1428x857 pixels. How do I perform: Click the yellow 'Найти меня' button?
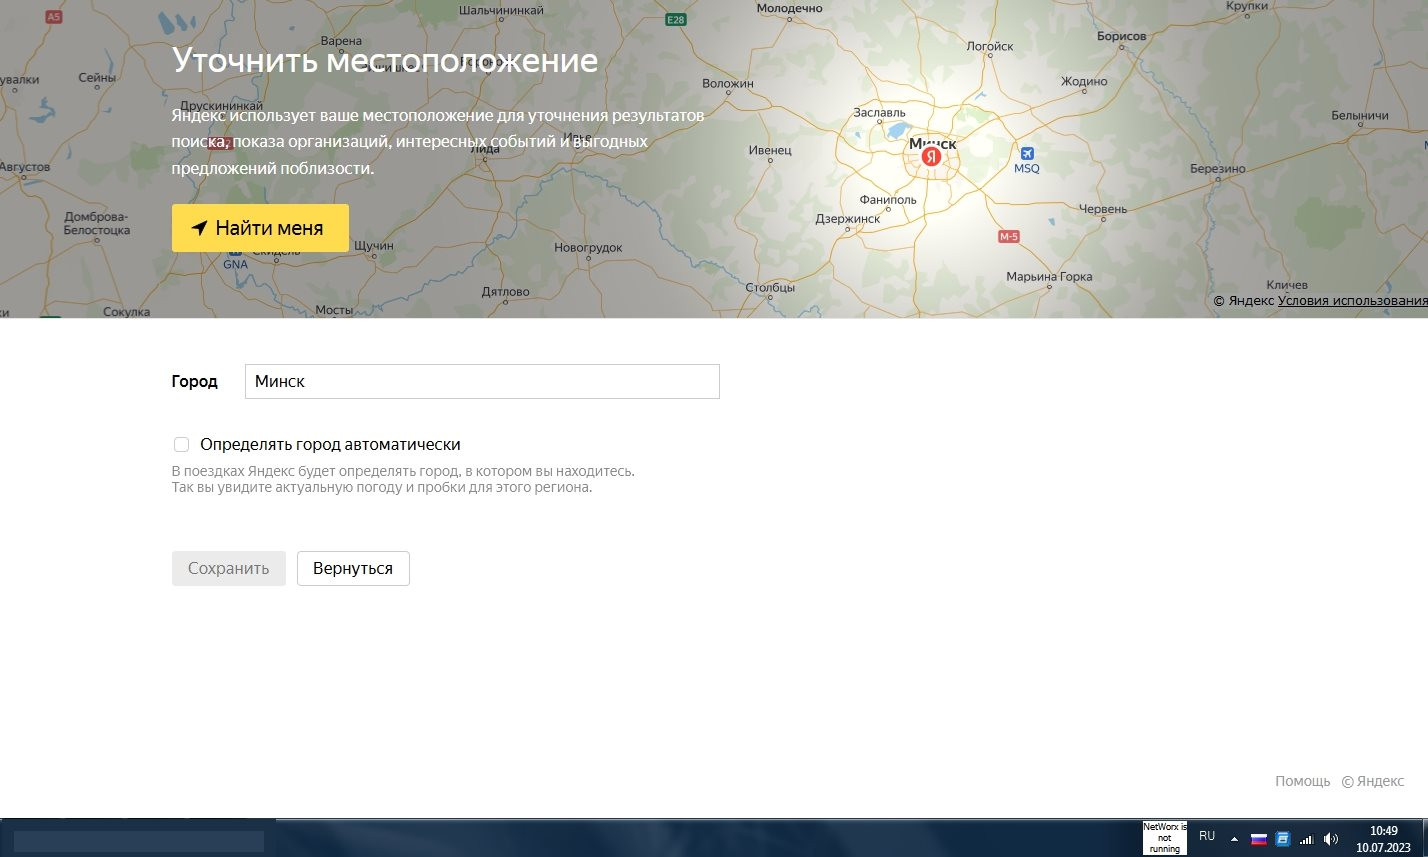[x=260, y=228]
